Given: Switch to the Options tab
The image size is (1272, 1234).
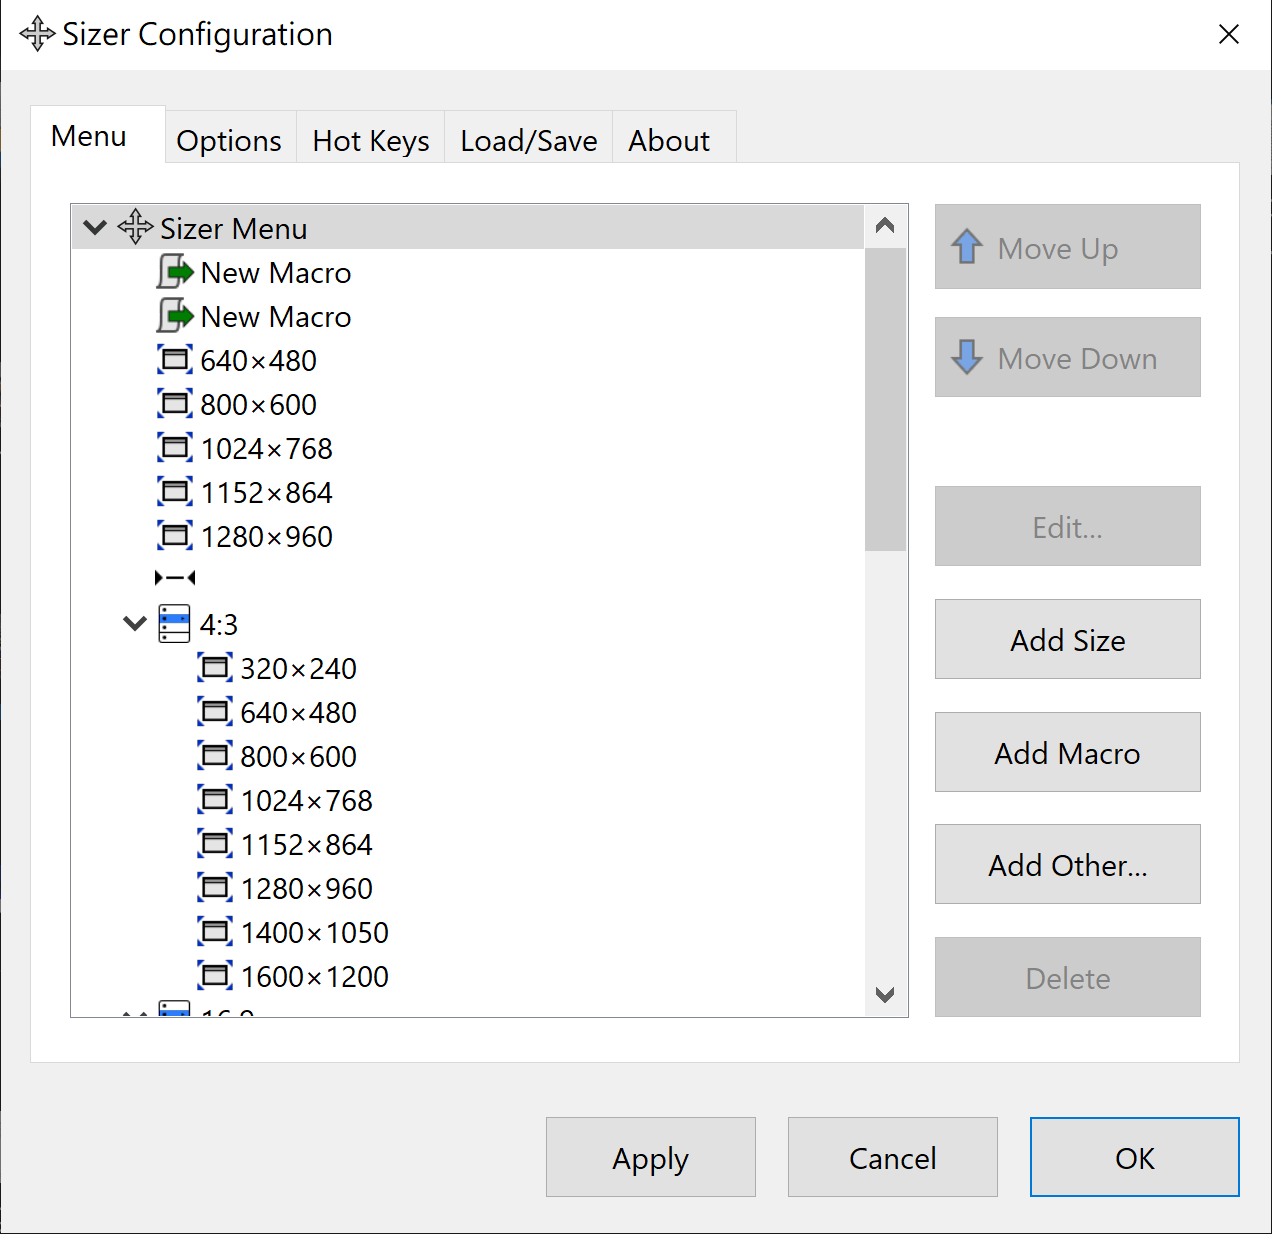Looking at the screenshot, I should 229,141.
